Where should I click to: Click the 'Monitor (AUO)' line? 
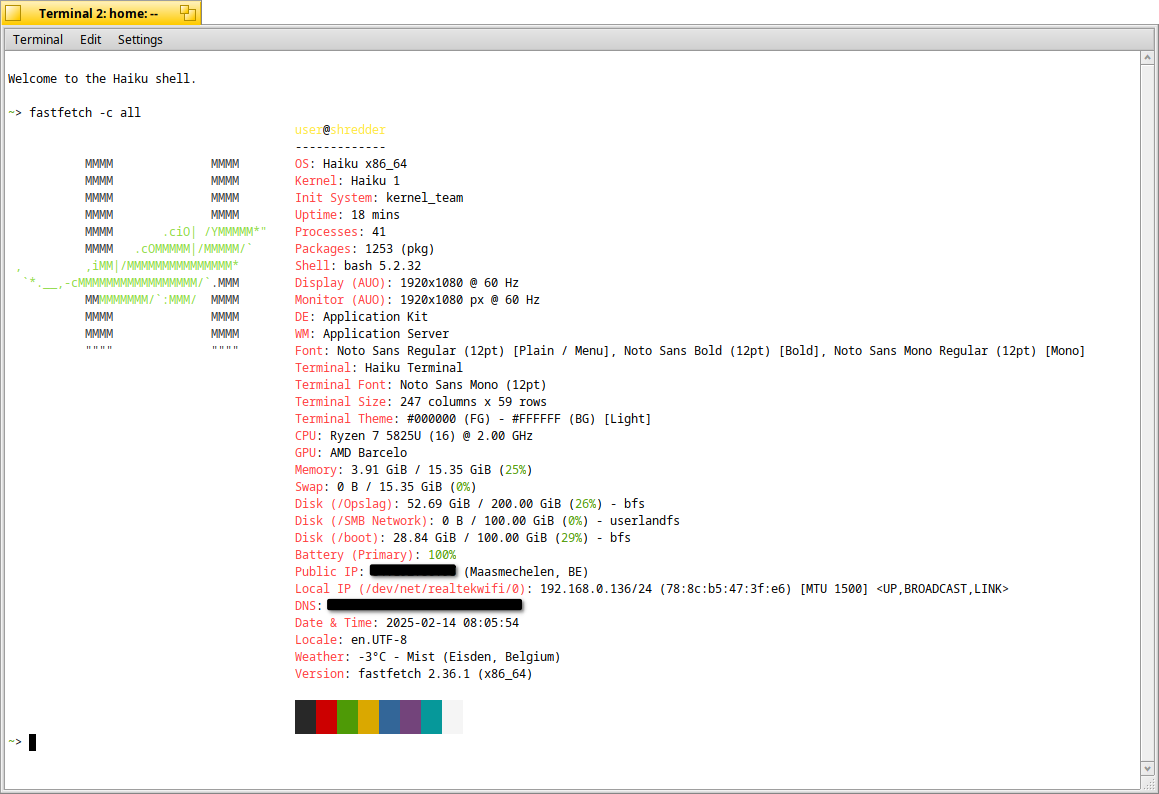tap(418, 299)
